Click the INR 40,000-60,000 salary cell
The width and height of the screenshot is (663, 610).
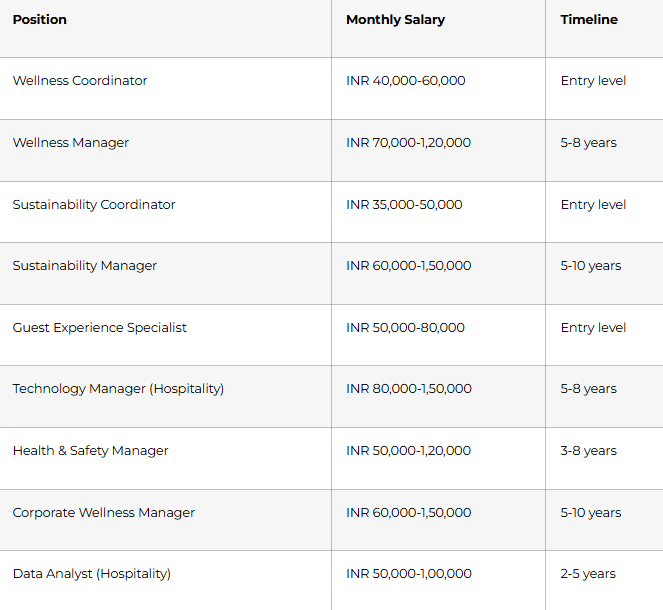[405, 81]
